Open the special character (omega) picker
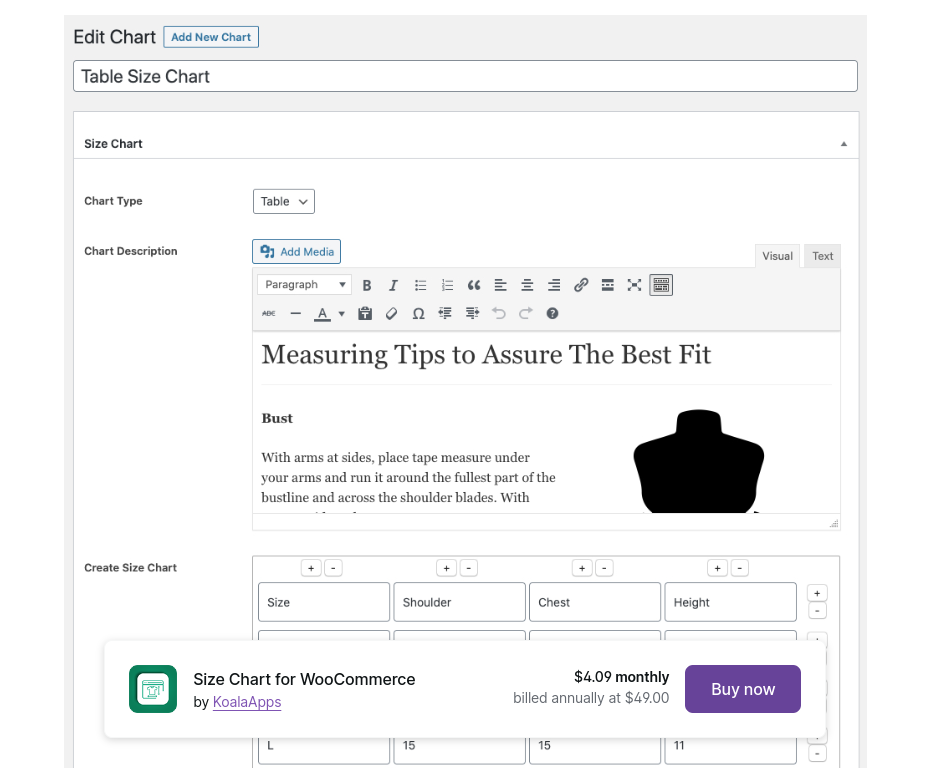Screen dimensions: 938x768 click(x=418, y=313)
